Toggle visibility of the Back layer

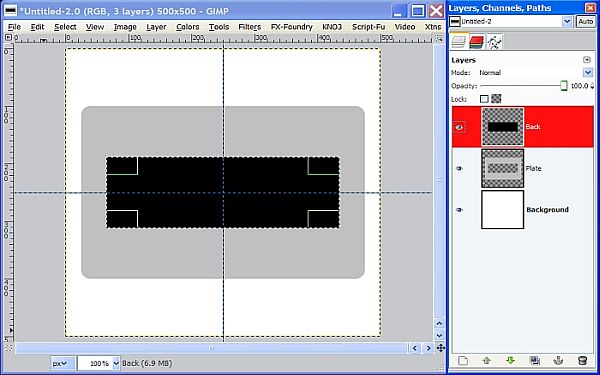point(459,127)
